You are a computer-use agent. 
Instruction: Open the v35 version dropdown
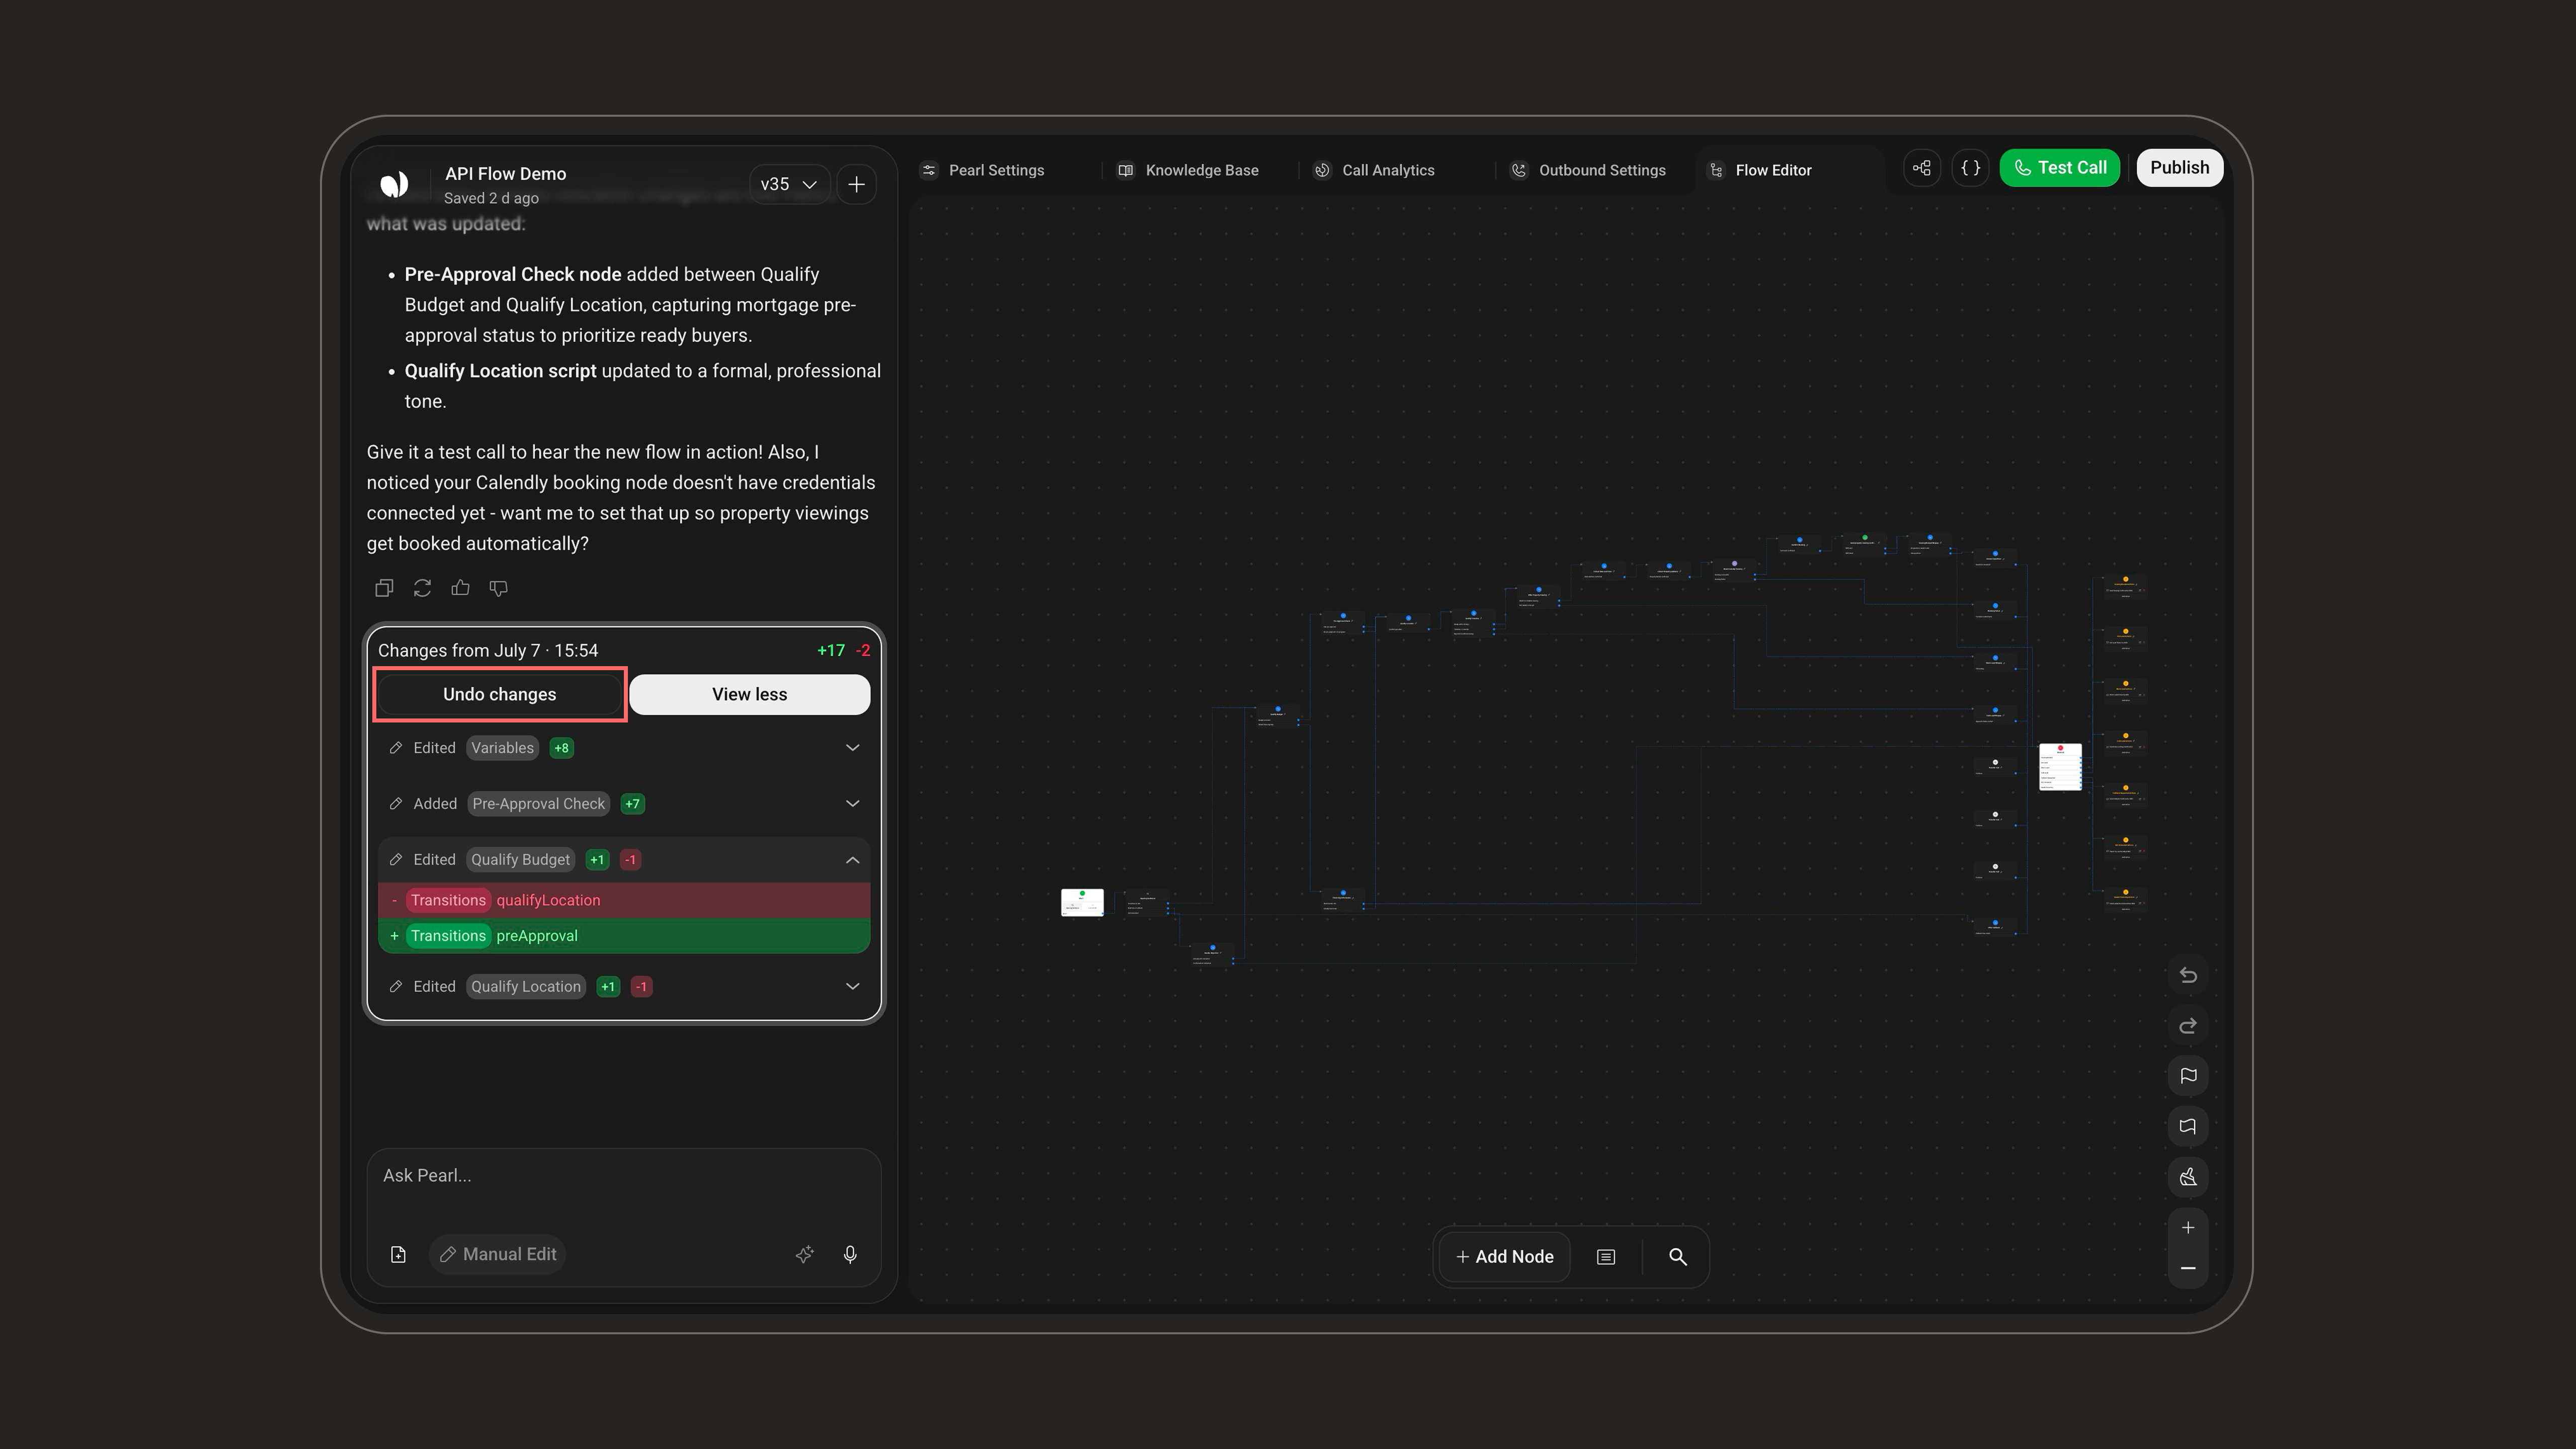[x=789, y=184]
